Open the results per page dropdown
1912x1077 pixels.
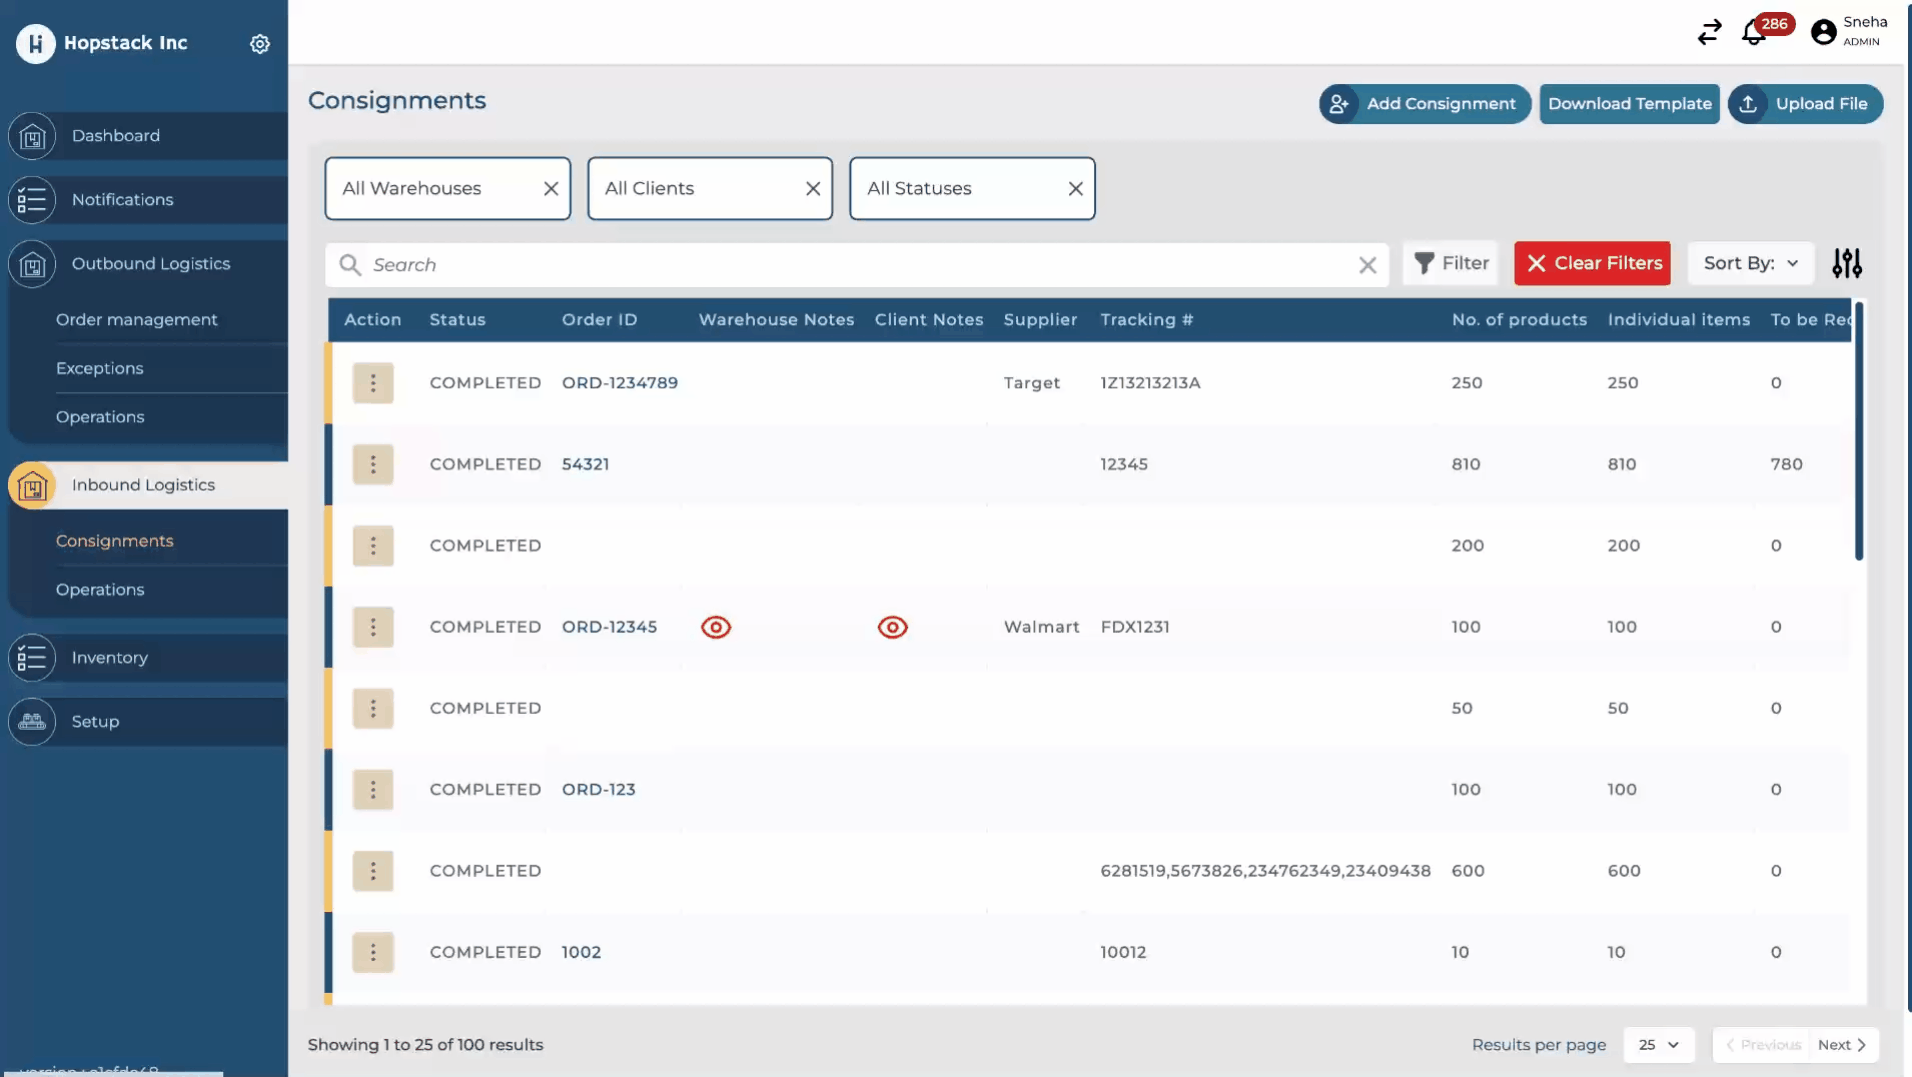1658,1045
